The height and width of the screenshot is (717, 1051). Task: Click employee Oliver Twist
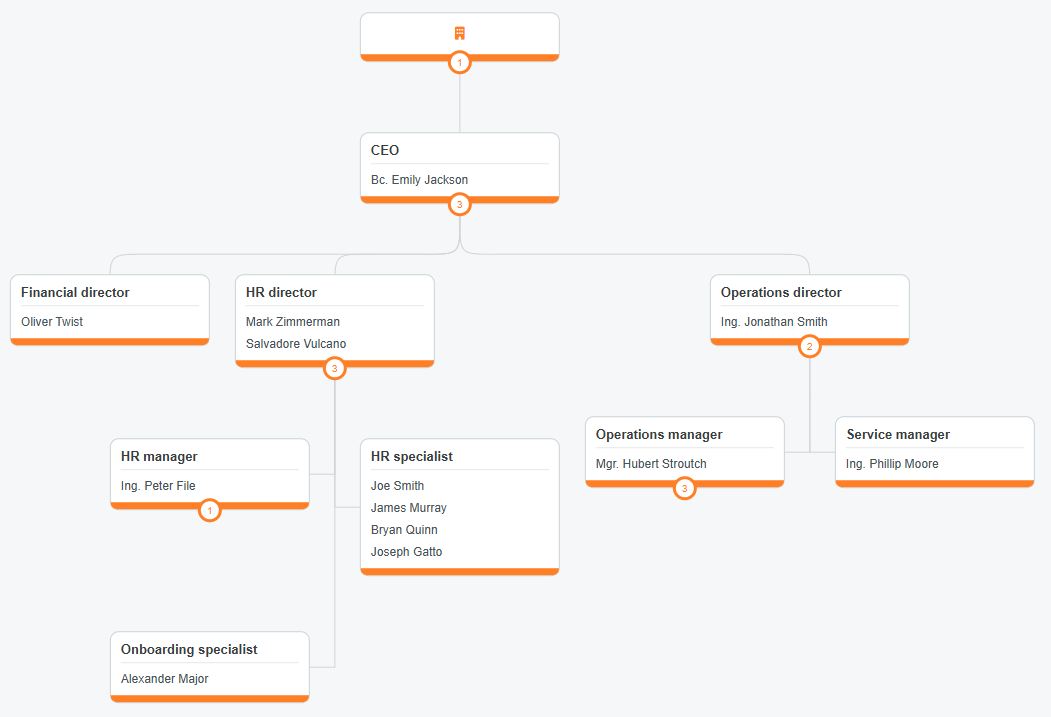coord(52,322)
